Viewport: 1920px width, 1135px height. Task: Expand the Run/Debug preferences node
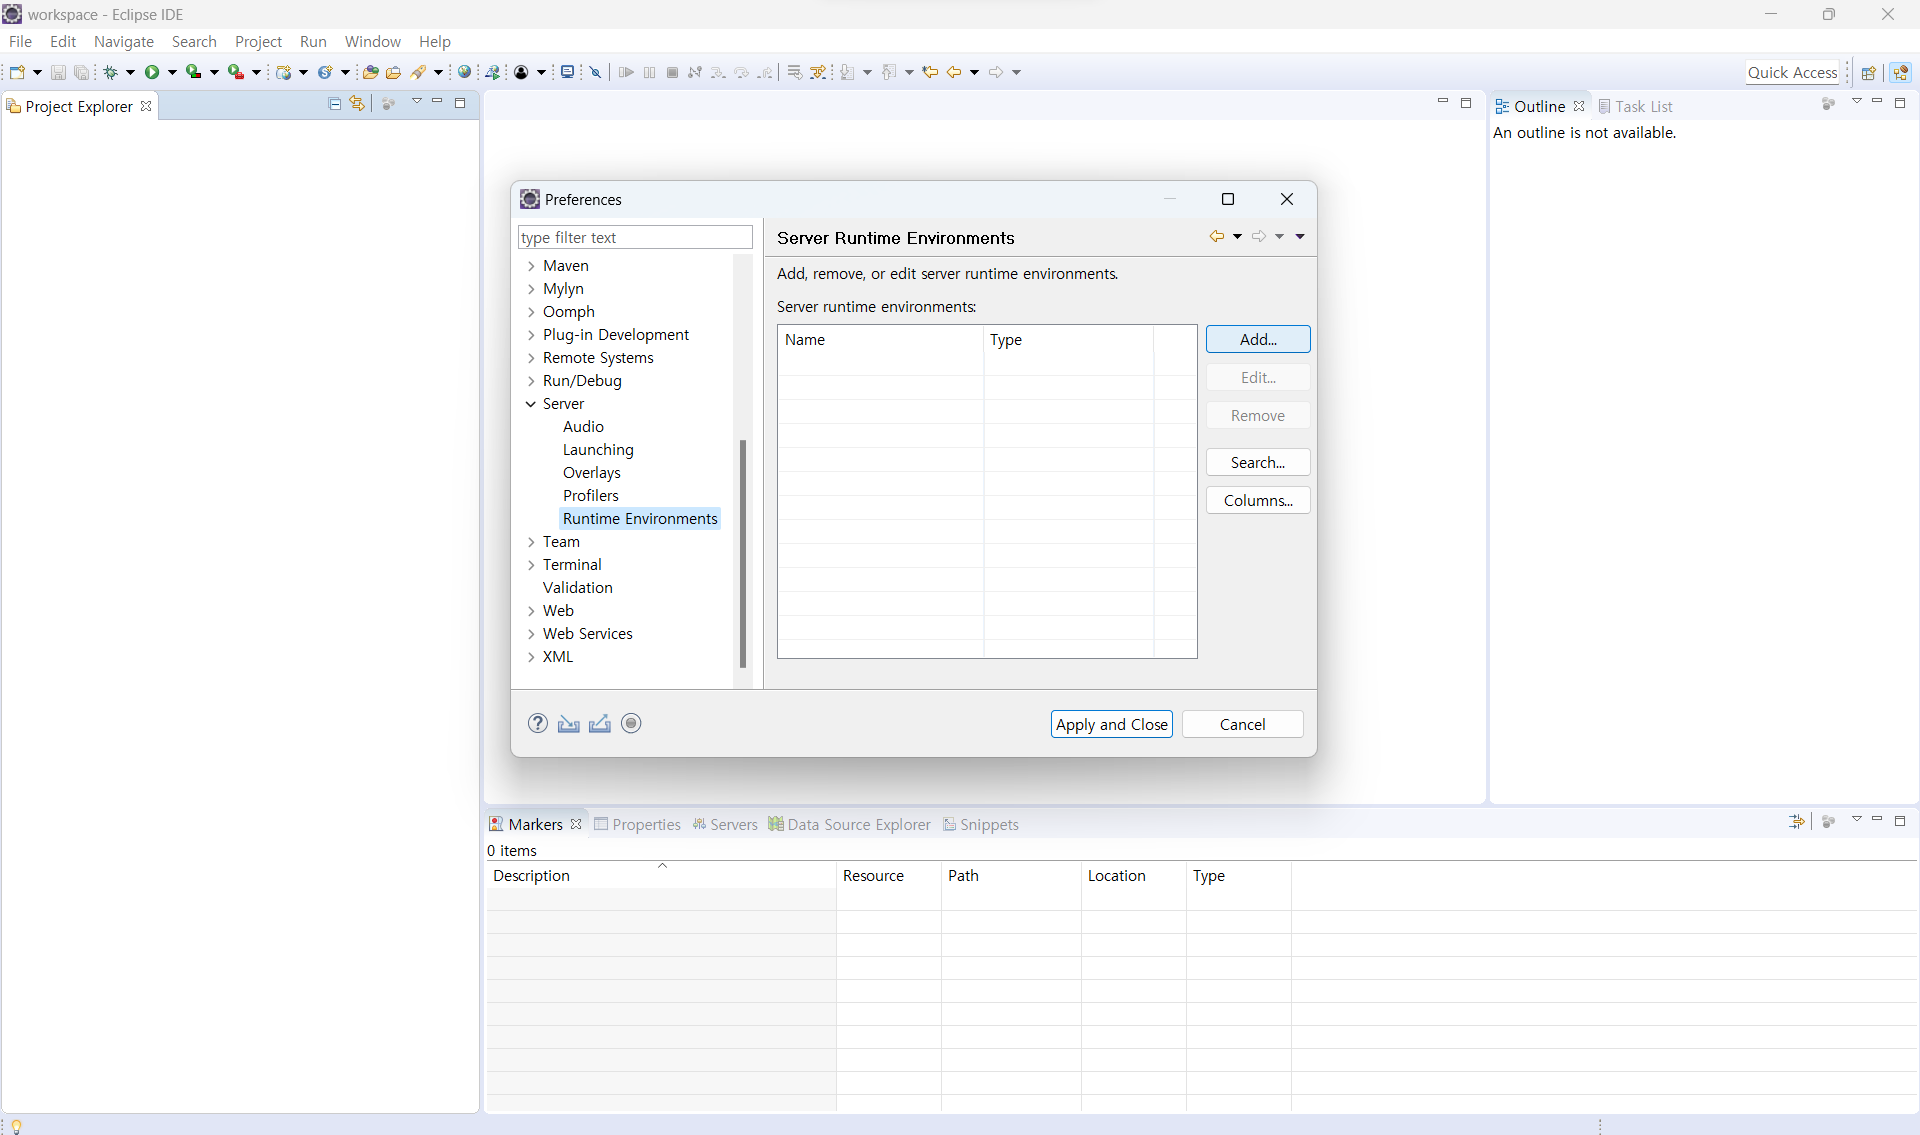point(531,381)
